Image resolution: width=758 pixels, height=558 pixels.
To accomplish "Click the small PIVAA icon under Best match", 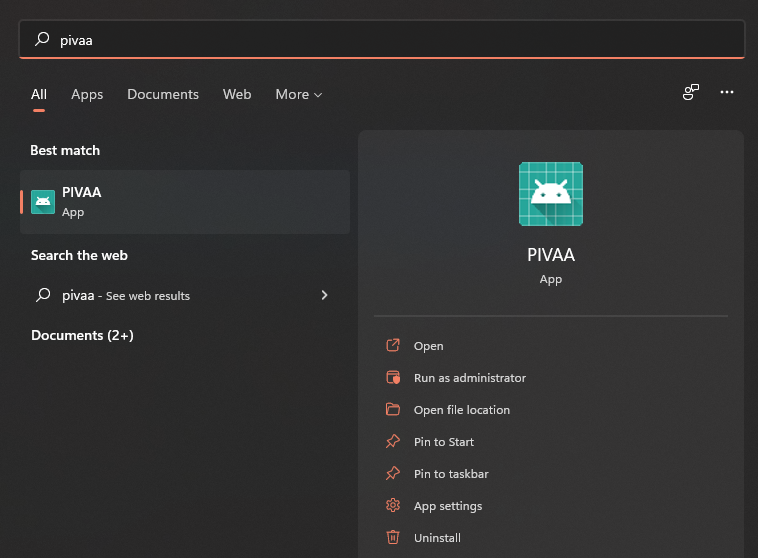I will coord(43,202).
